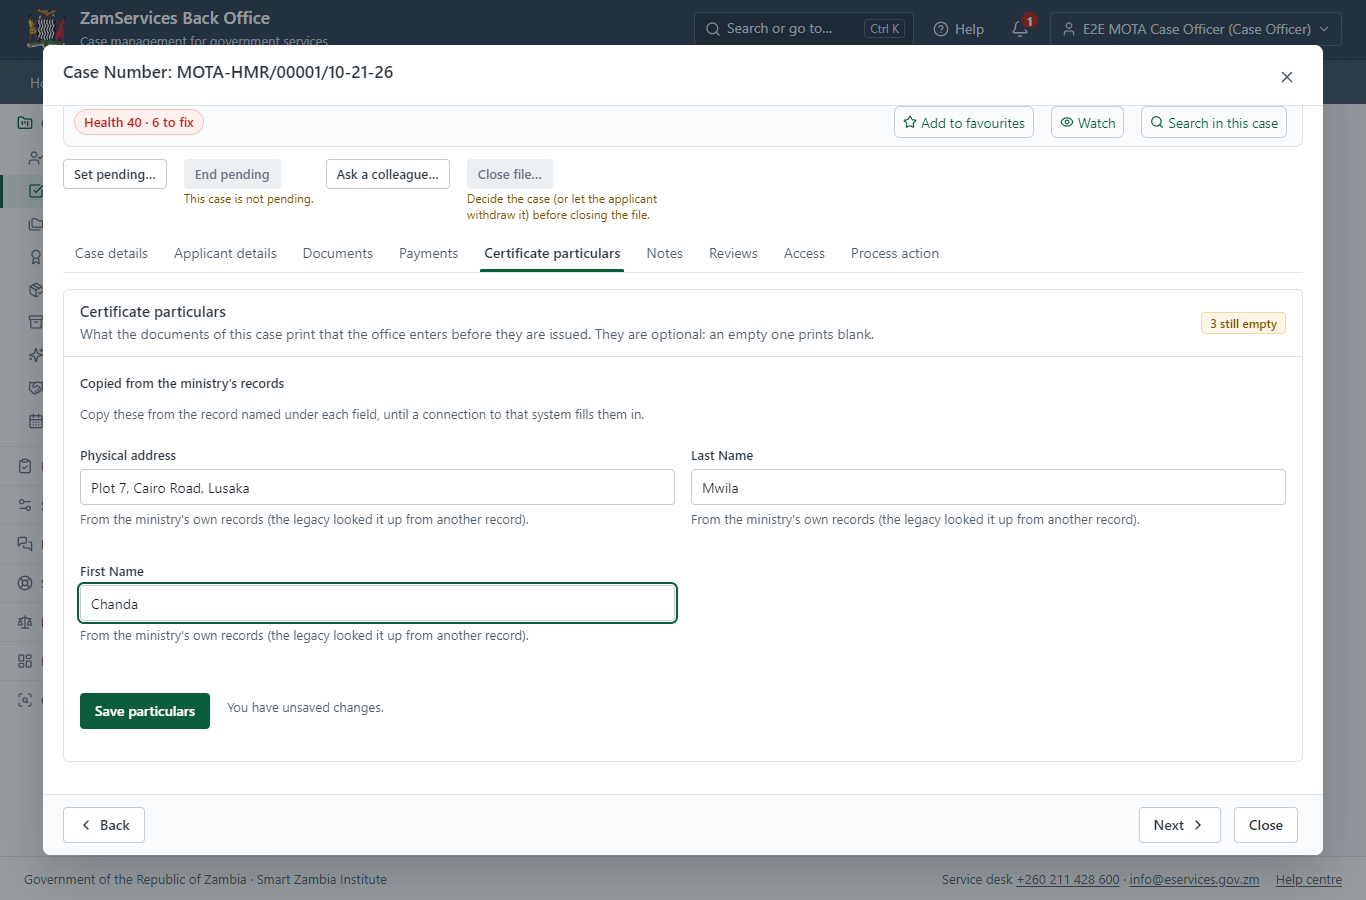Toggle Watch on this case
Viewport: 1366px width, 900px height.
click(x=1087, y=123)
